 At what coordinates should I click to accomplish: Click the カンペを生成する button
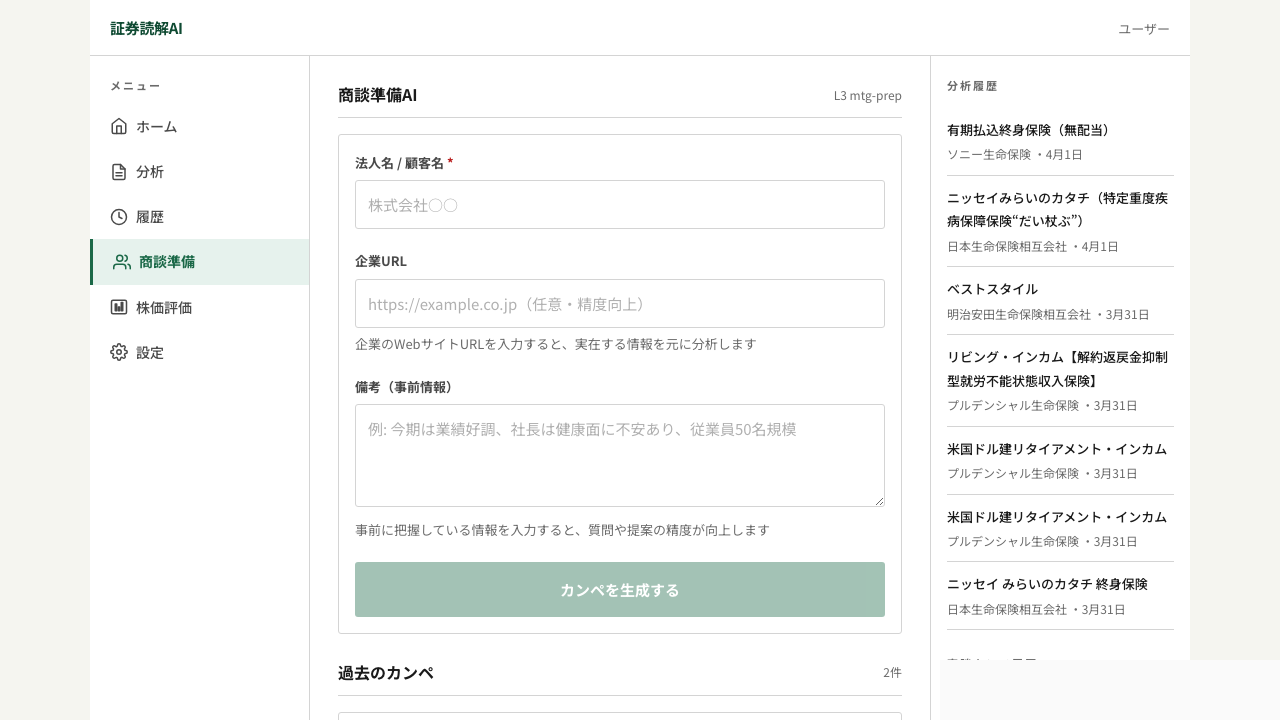[x=620, y=590]
